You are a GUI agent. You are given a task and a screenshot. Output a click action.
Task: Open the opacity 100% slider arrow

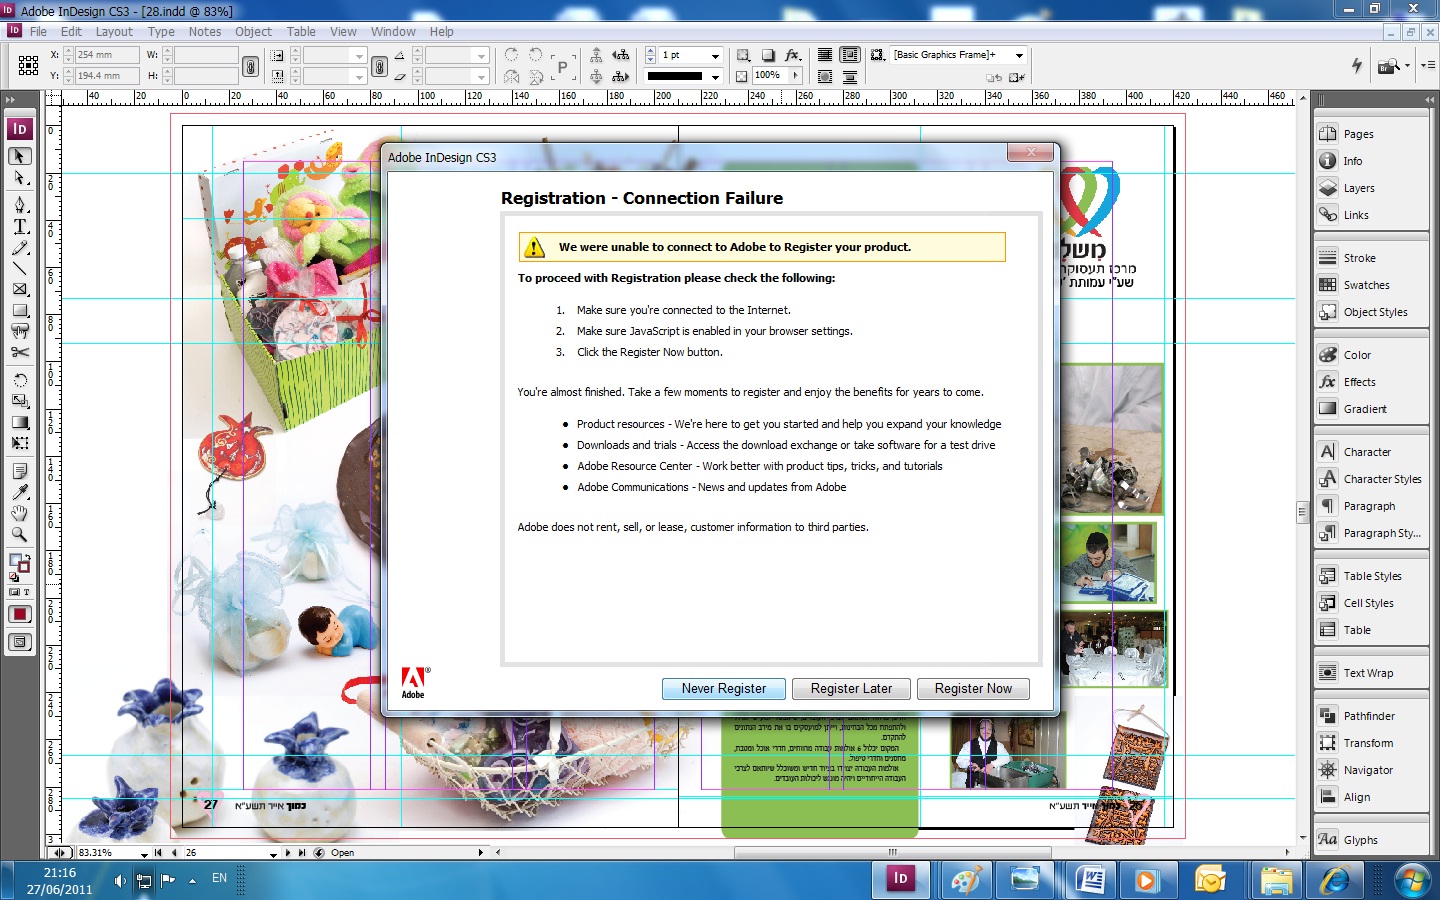pyautogui.click(x=796, y=76)
